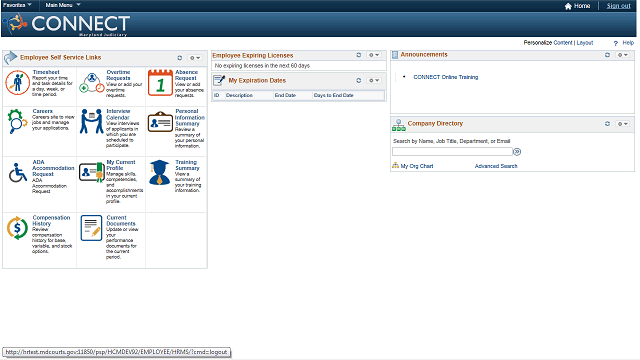The image size is (640, 360).
Task: Refresh the My Expiration Dates pagelet
Action: 359,80
